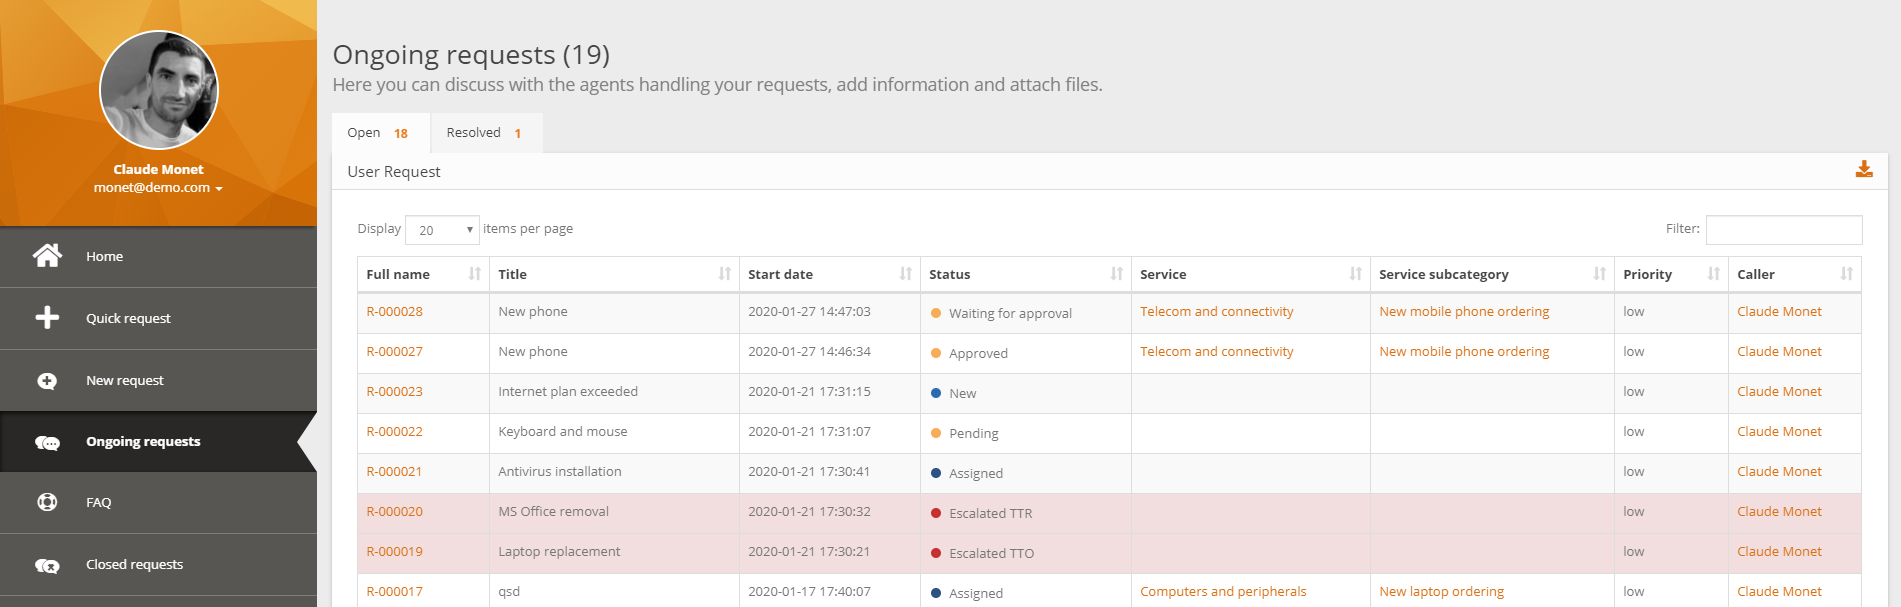Open escalated request R-000020
This screenshot has width=1901, height=607.
pos(394,512)
